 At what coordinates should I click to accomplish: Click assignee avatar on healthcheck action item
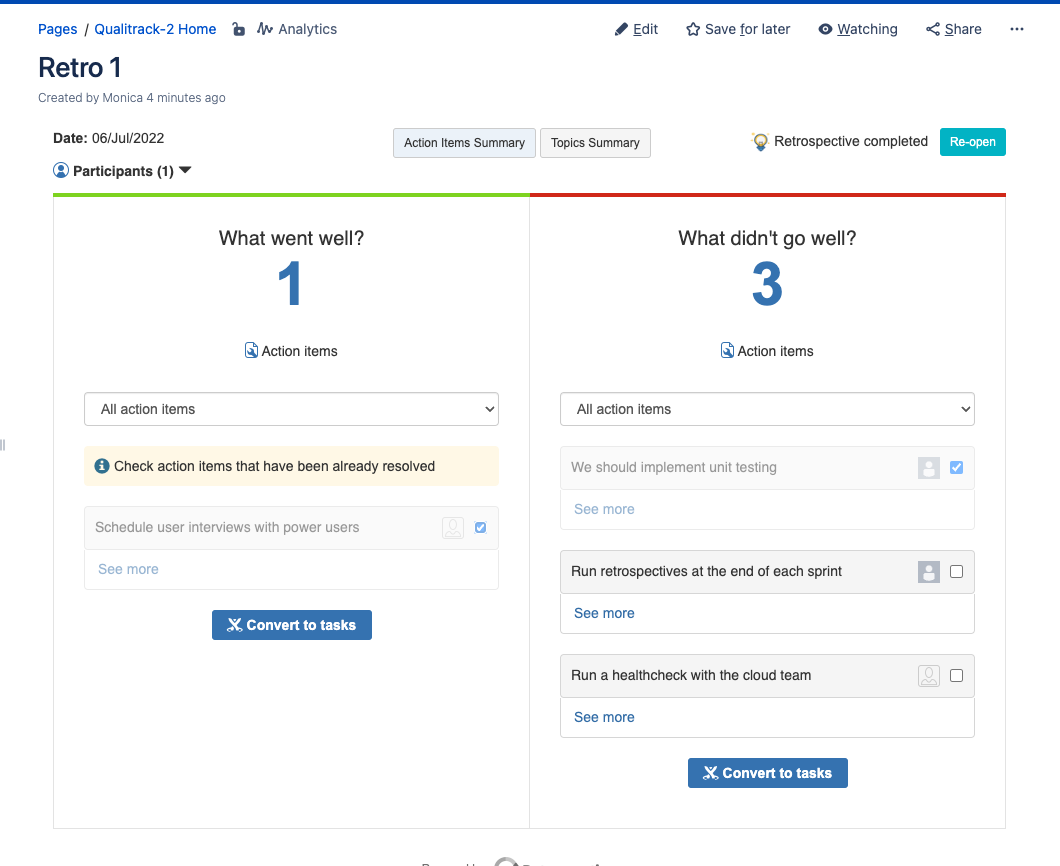click(929, 676)
